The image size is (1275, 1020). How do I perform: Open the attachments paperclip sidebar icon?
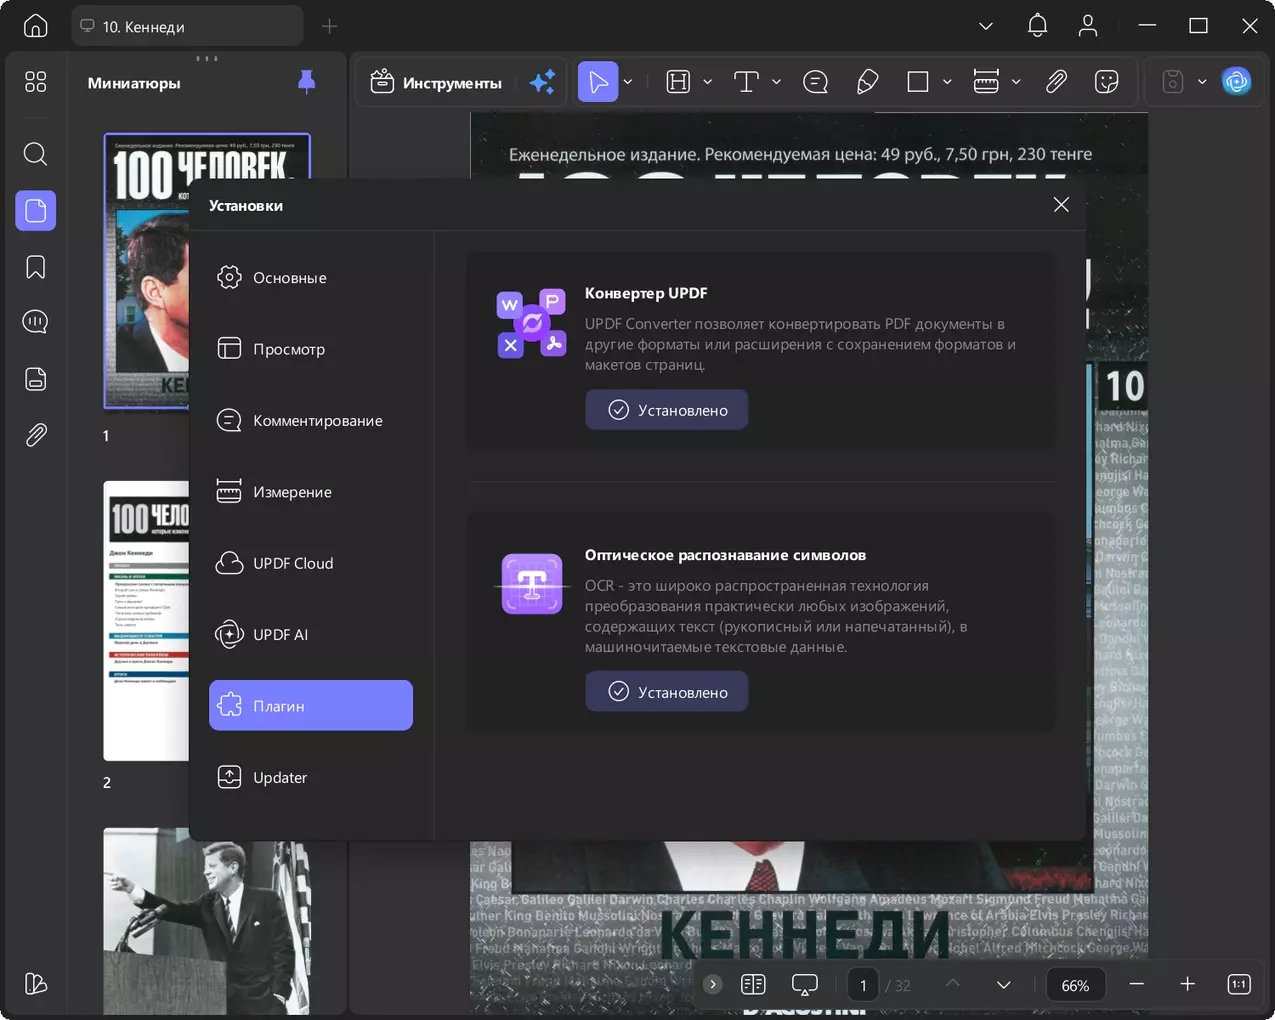(35, 435)
